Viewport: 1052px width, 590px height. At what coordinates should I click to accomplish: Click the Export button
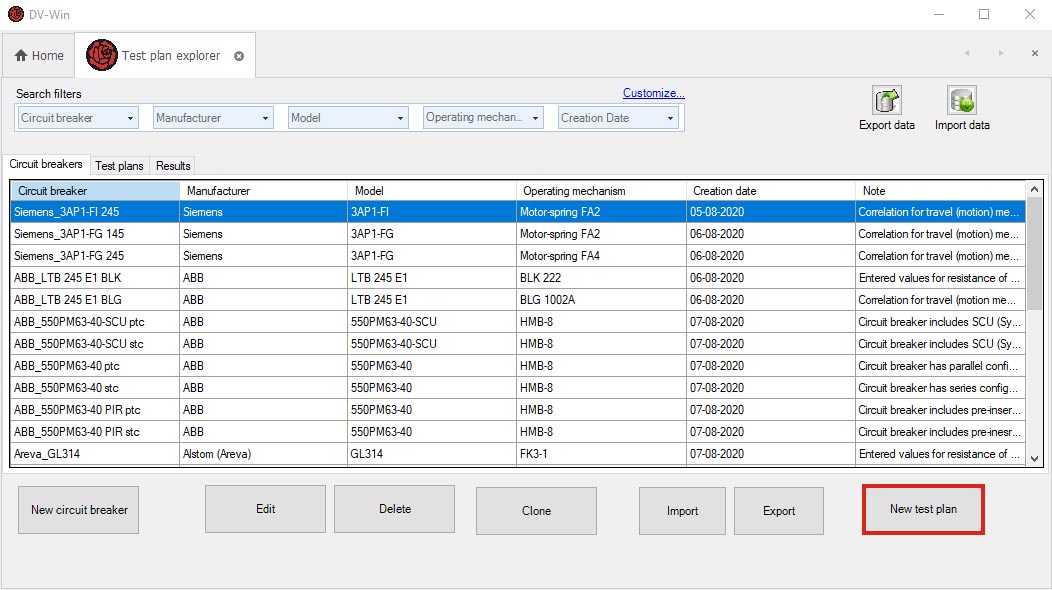pos(779,511)
